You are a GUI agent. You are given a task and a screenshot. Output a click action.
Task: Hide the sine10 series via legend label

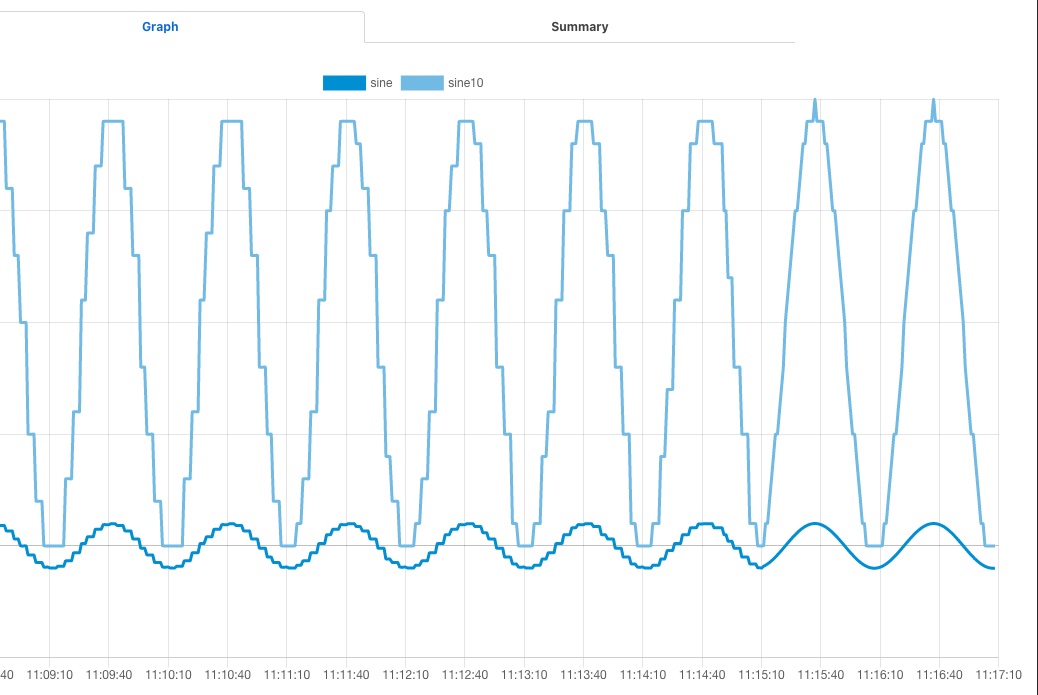coord(466,84)
